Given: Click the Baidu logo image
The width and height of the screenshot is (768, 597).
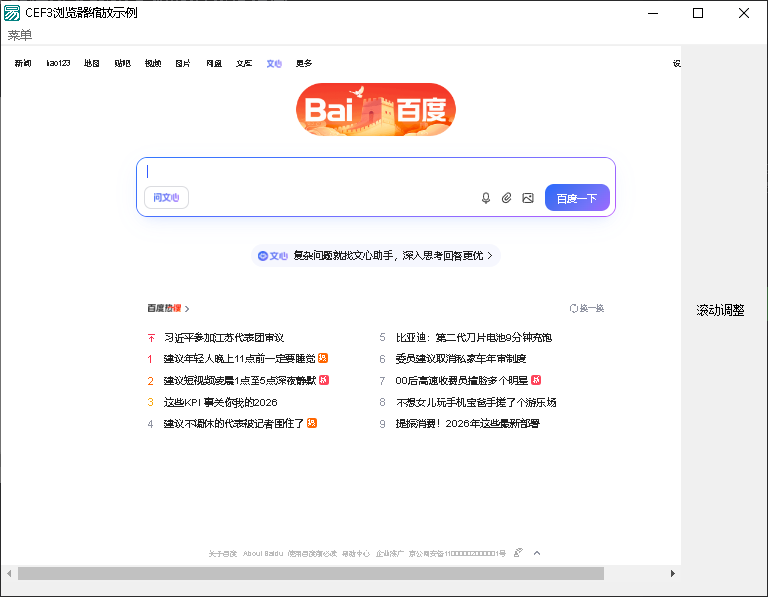Looking at the screenshot, I should (376, 110).
